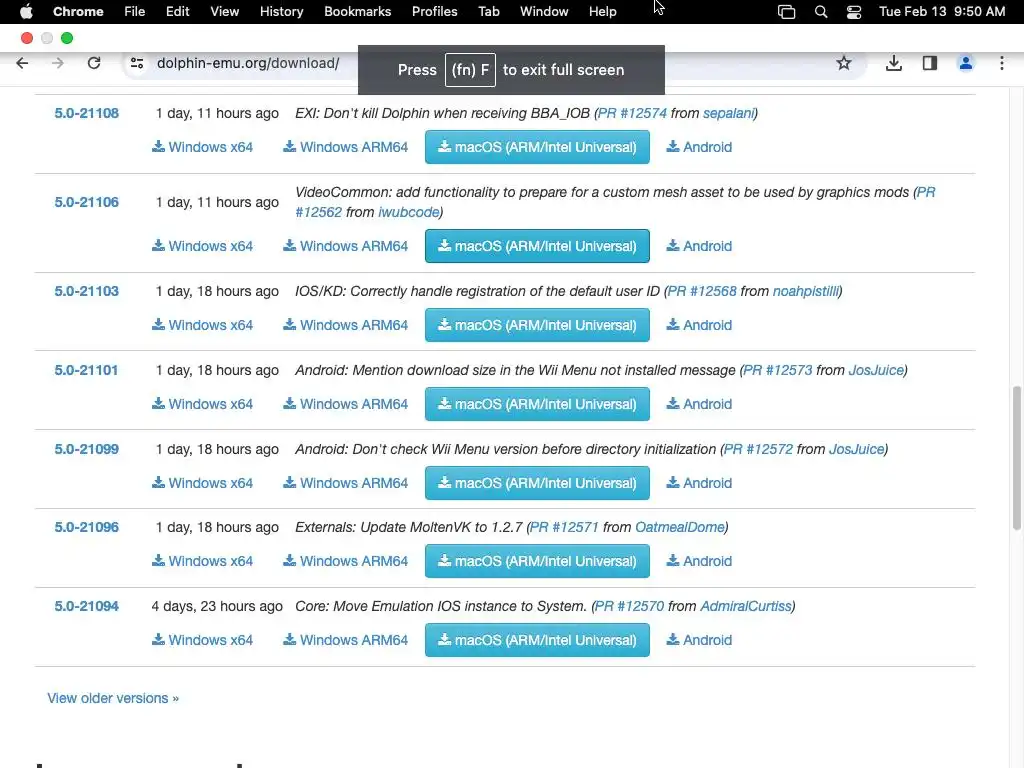Download Windows x64 for 5.0-21108
Image resolution: width=1024 pixels, height=768 pixels.
click(202, 147)
